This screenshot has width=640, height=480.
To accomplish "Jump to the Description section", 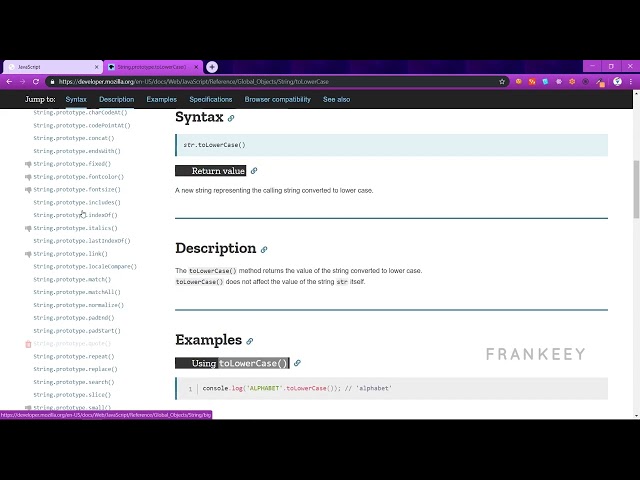I will [116, 100].
